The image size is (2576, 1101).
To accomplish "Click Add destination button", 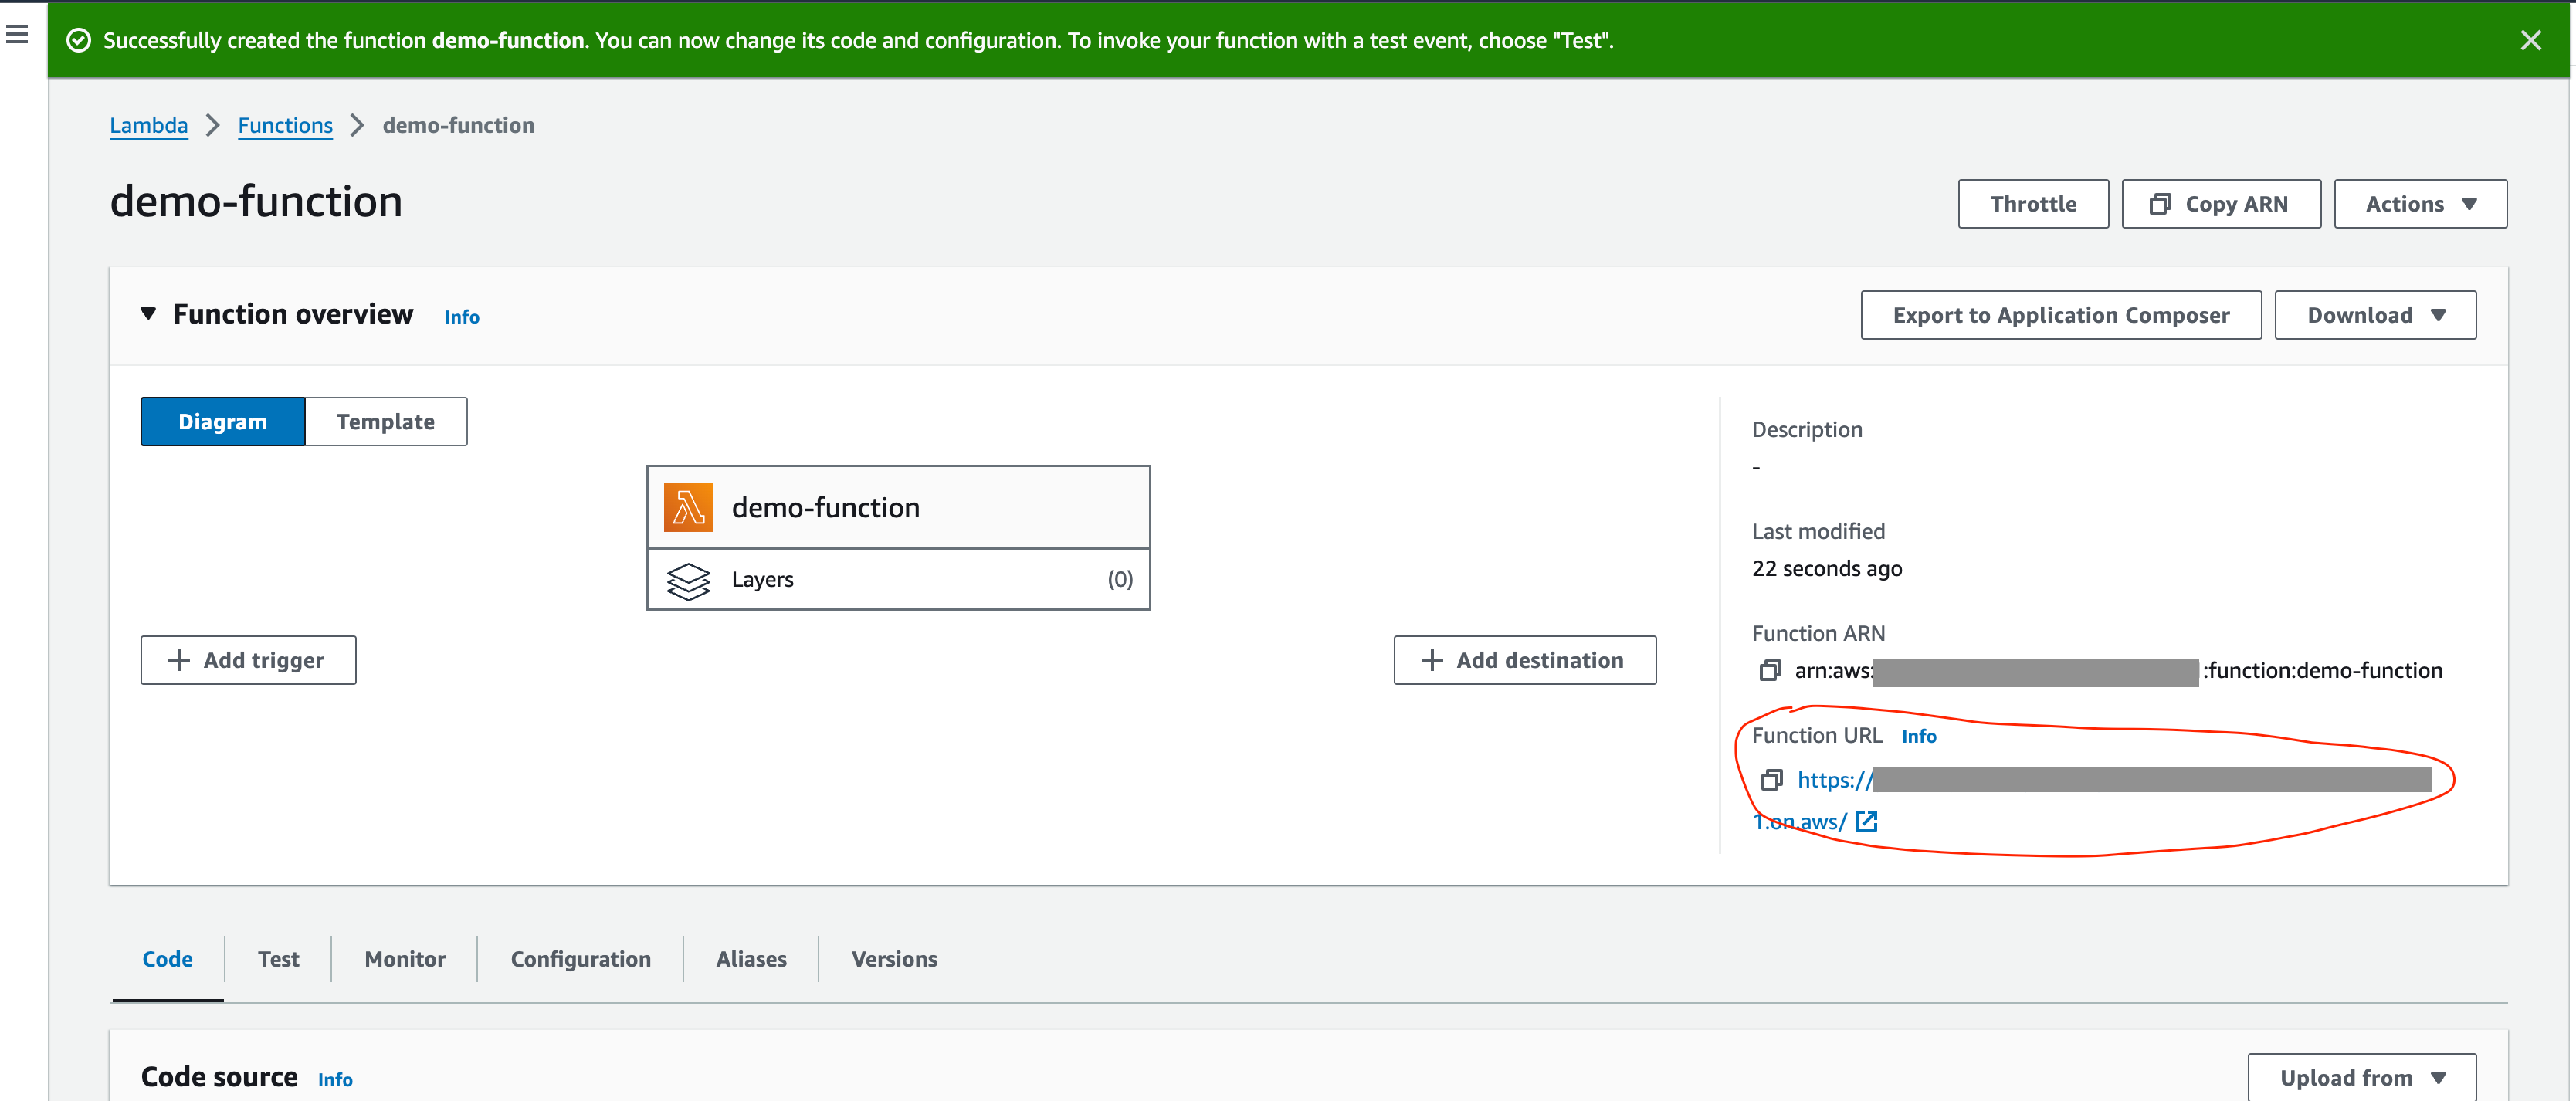I will tap(1524, 661).
